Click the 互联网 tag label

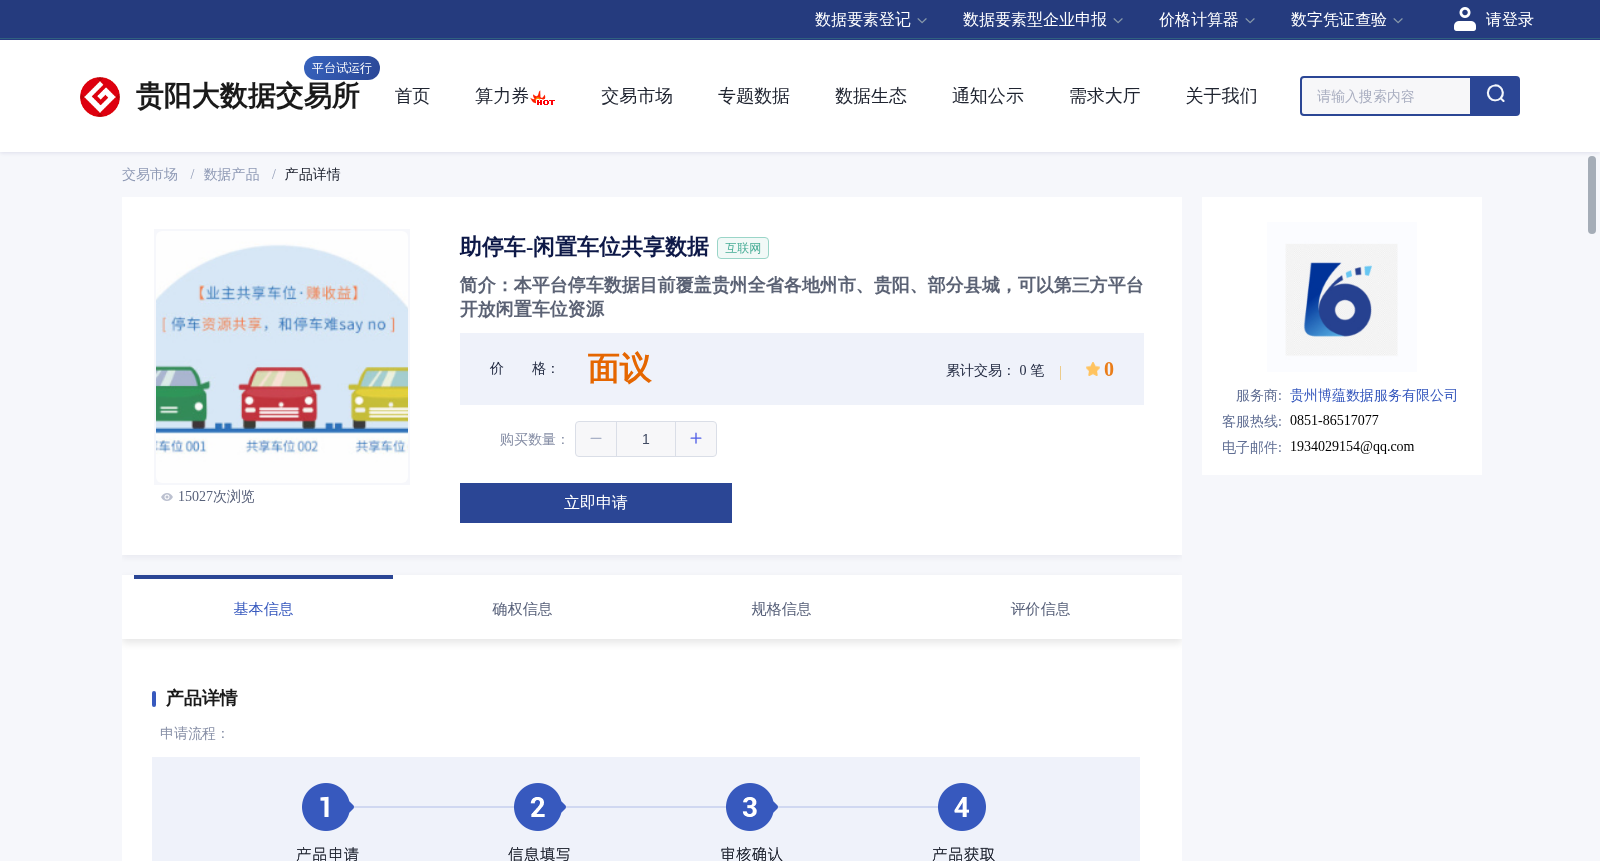(743, 248)
